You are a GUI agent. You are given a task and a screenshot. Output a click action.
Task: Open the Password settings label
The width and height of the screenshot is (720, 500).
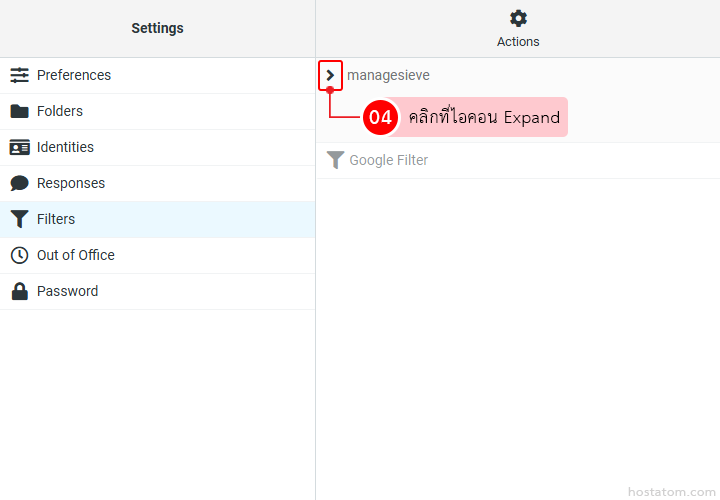(67, 291)
